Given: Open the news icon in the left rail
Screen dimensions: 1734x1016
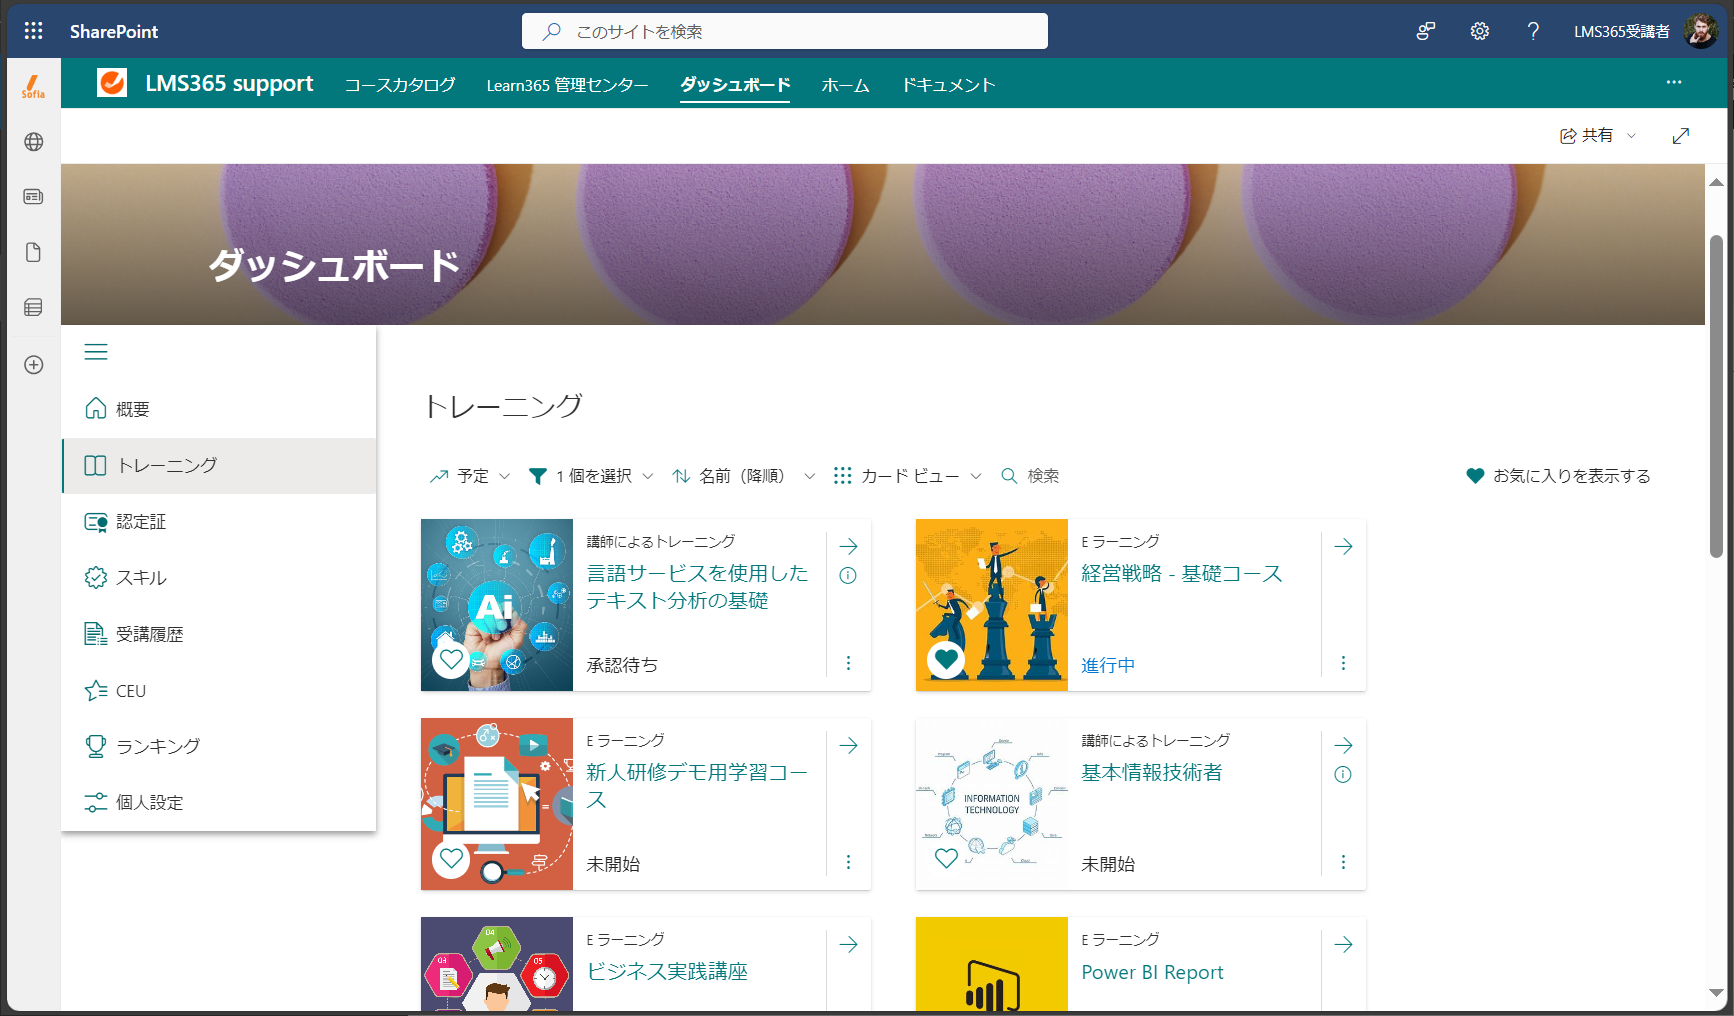Looking at the screenshot, I should [33, 197].
